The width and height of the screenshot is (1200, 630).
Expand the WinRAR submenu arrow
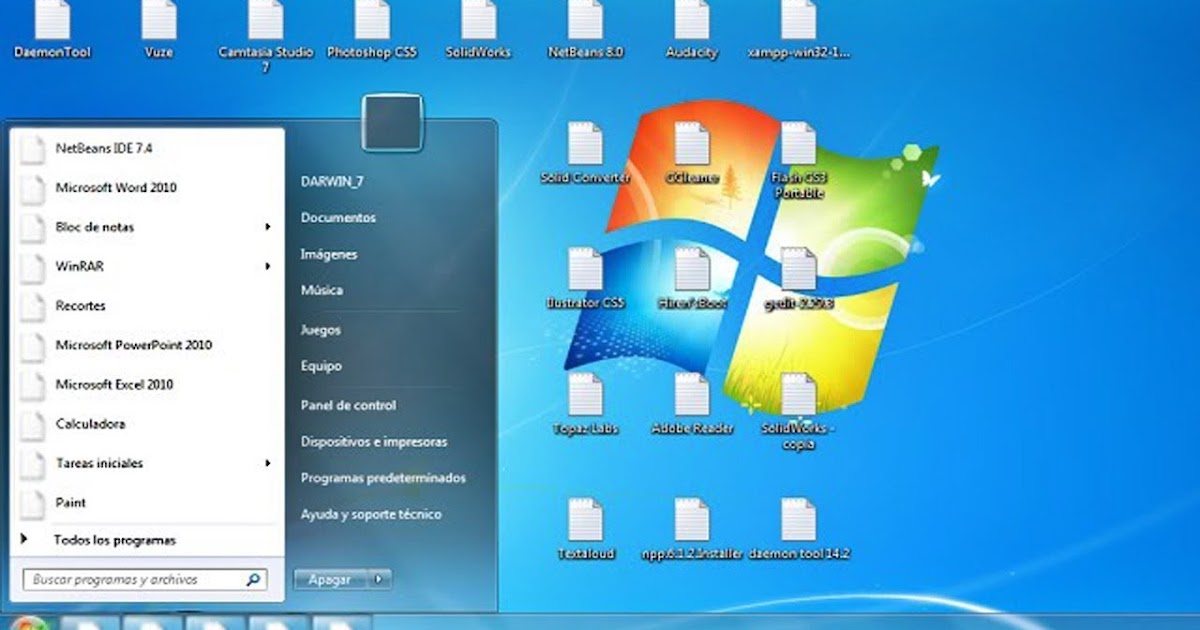point(266,267)
